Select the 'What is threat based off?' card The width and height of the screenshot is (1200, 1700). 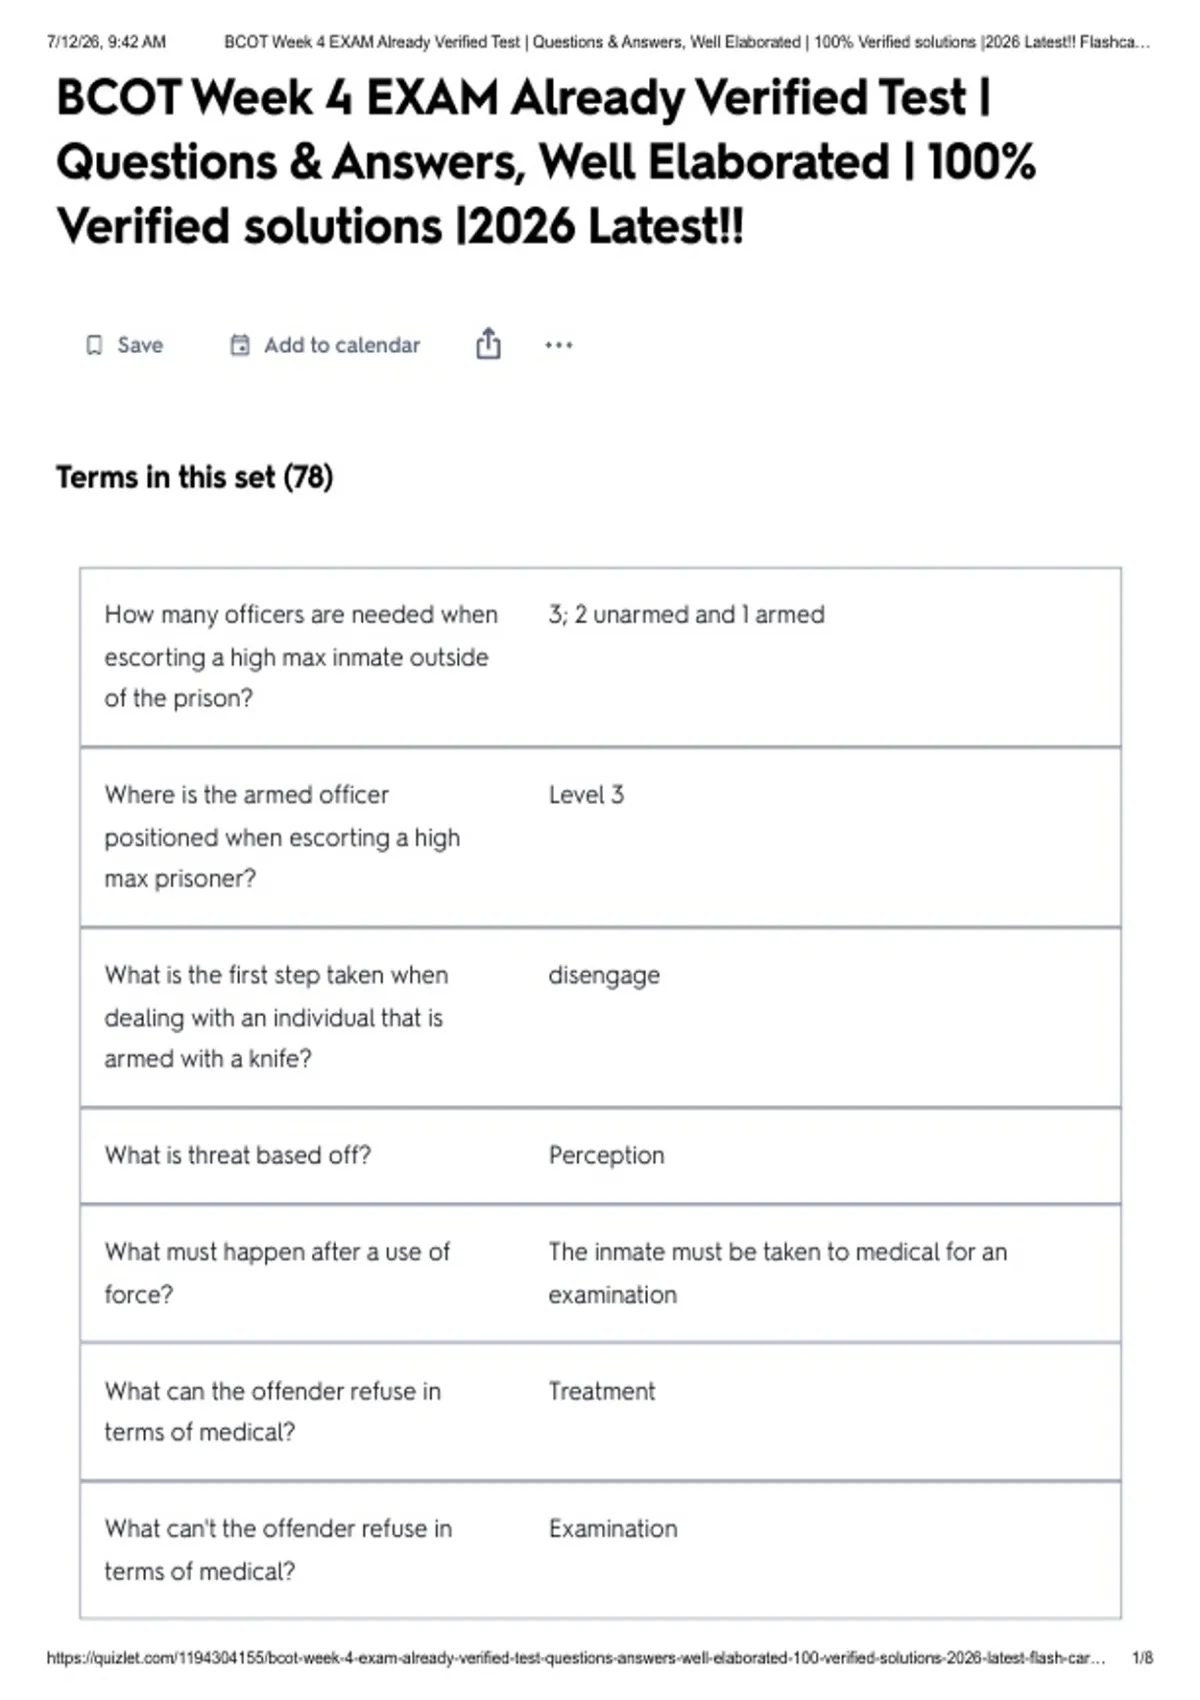600,1156
